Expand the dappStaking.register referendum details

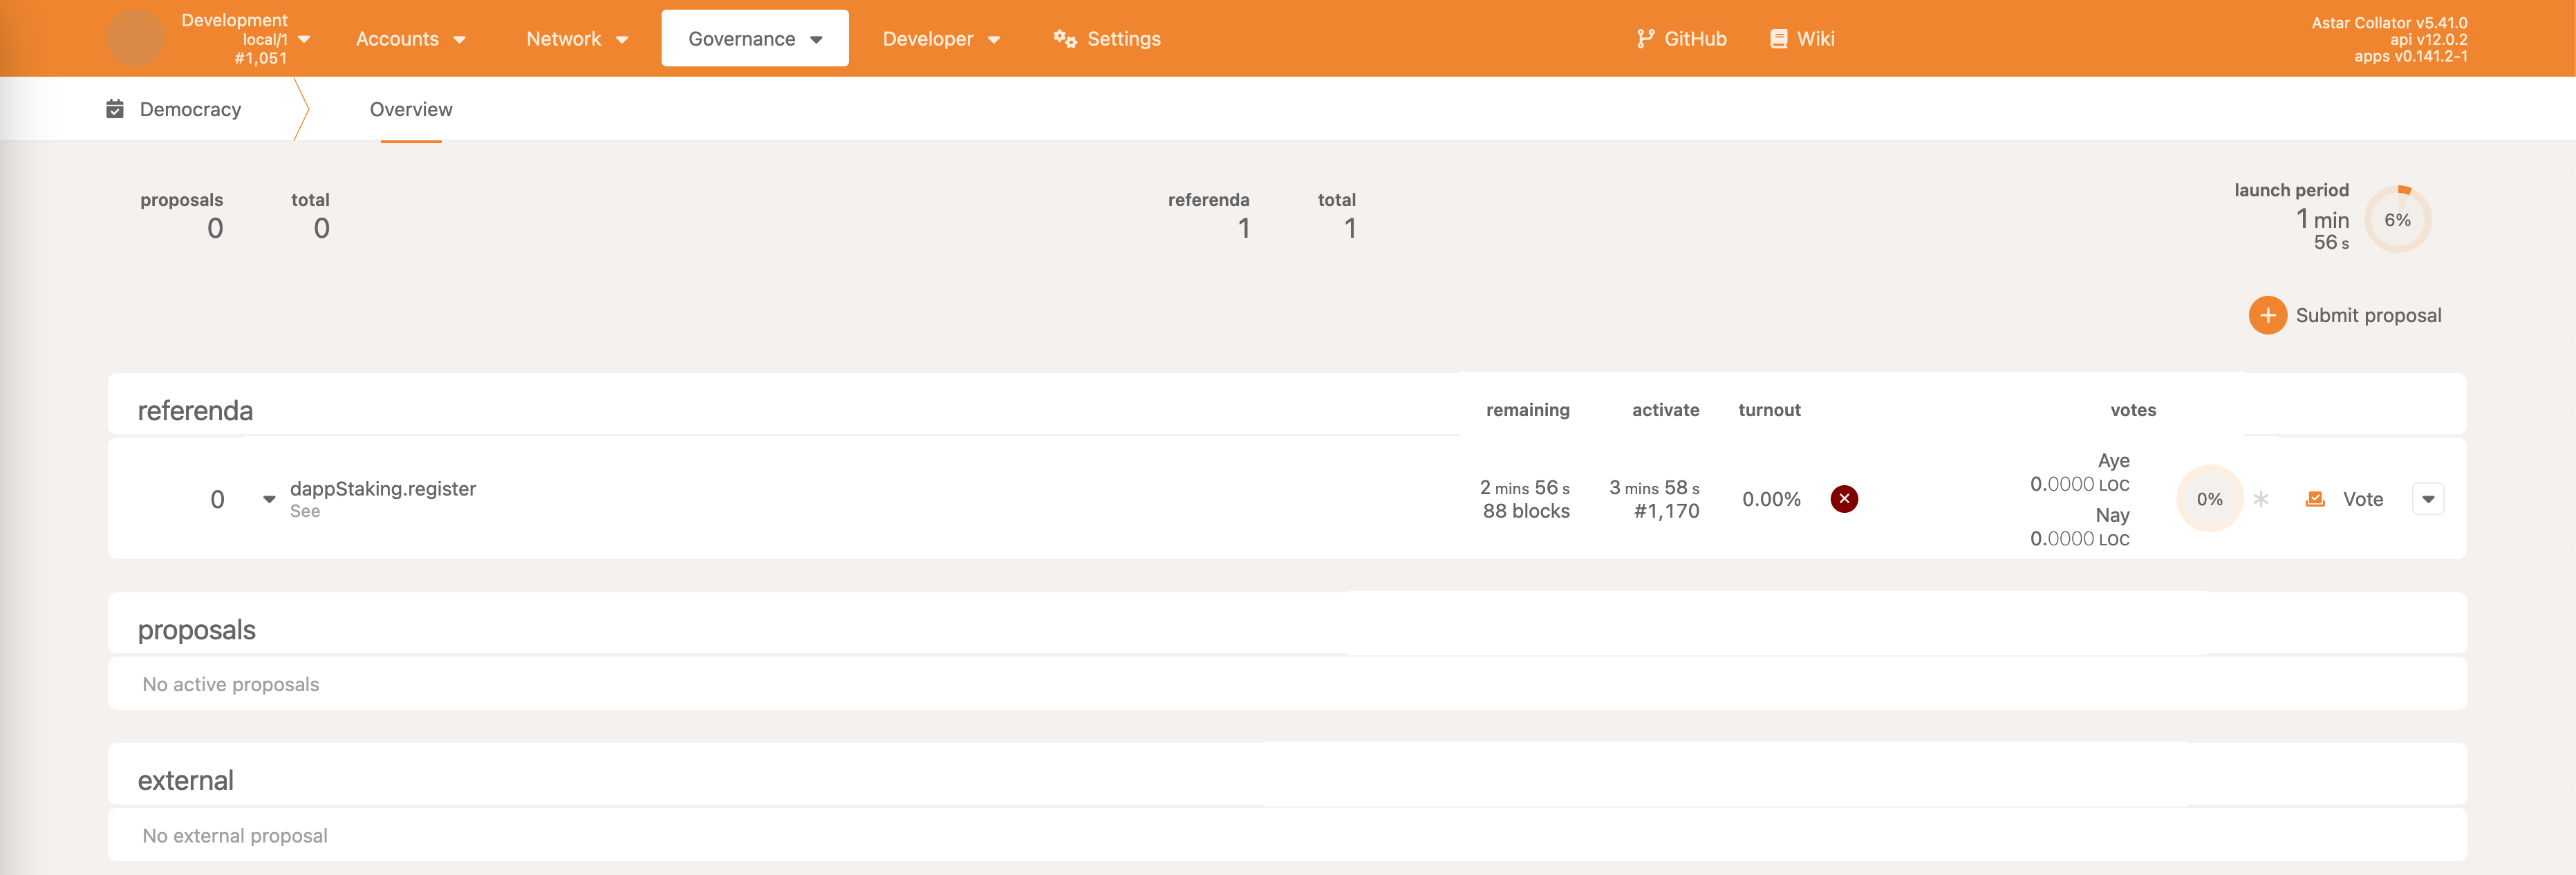269,499
